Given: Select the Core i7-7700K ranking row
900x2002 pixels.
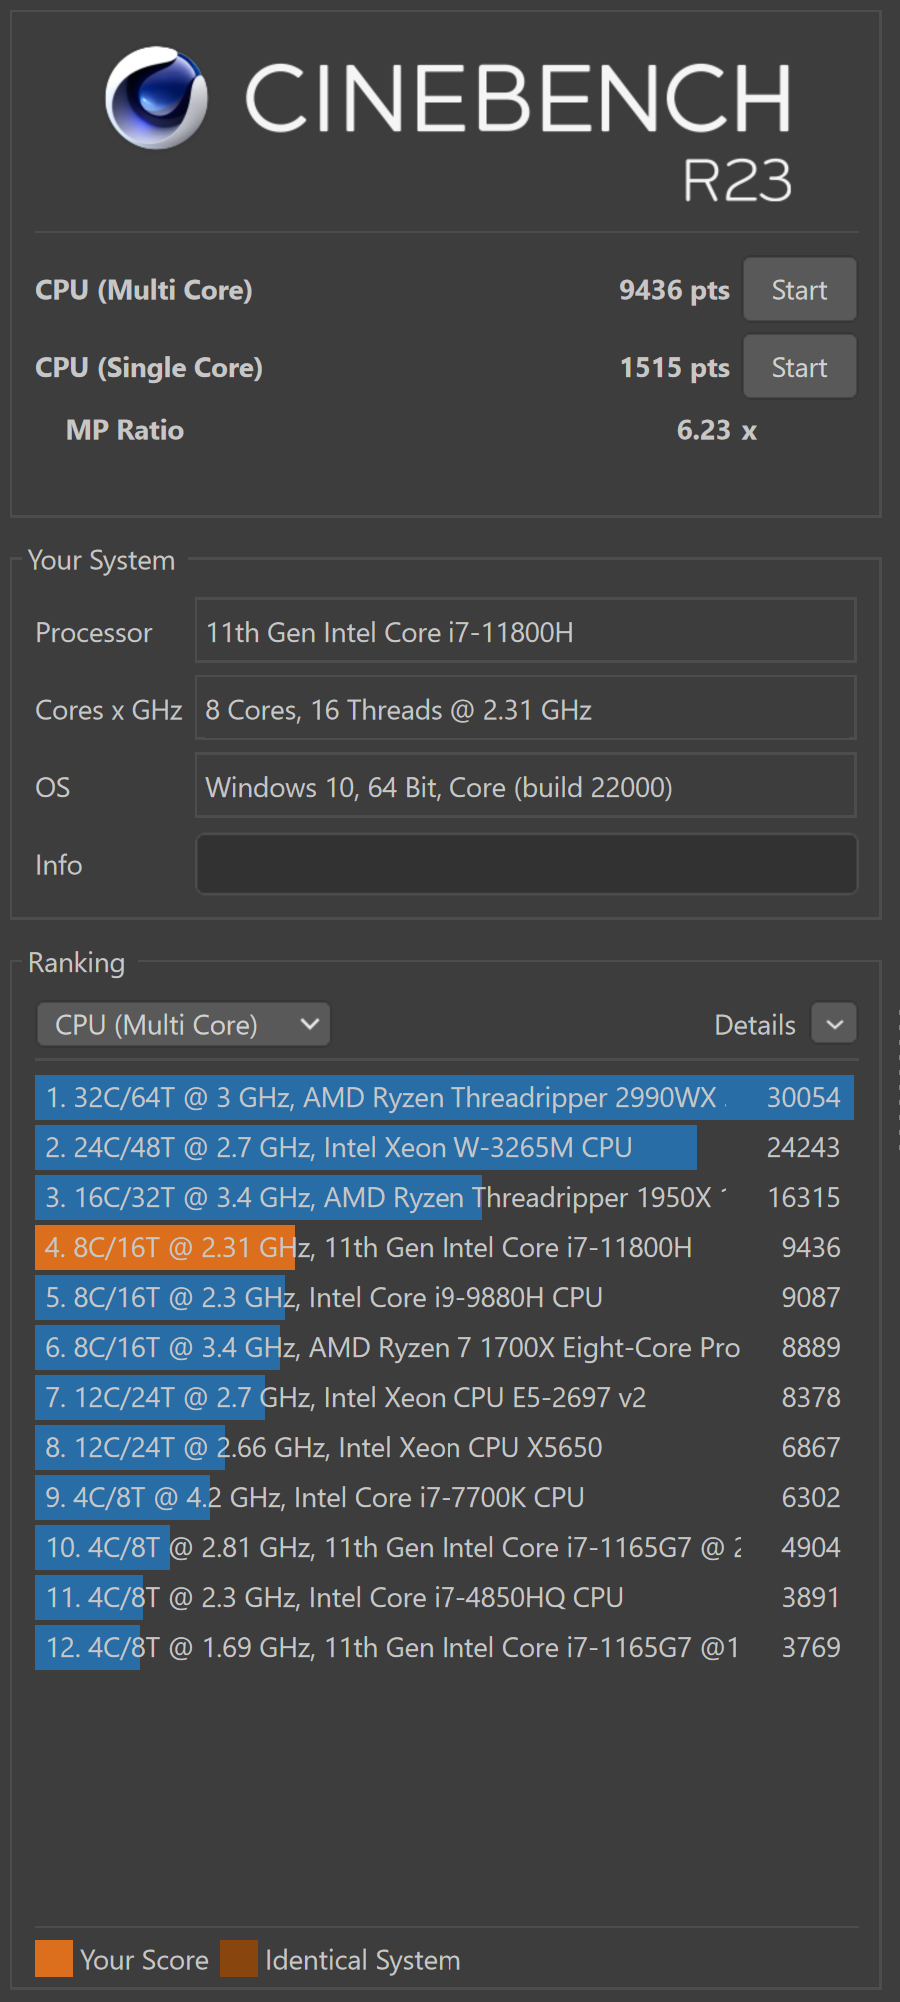Looking at the screenshot, I should (x=443, y=1497).
